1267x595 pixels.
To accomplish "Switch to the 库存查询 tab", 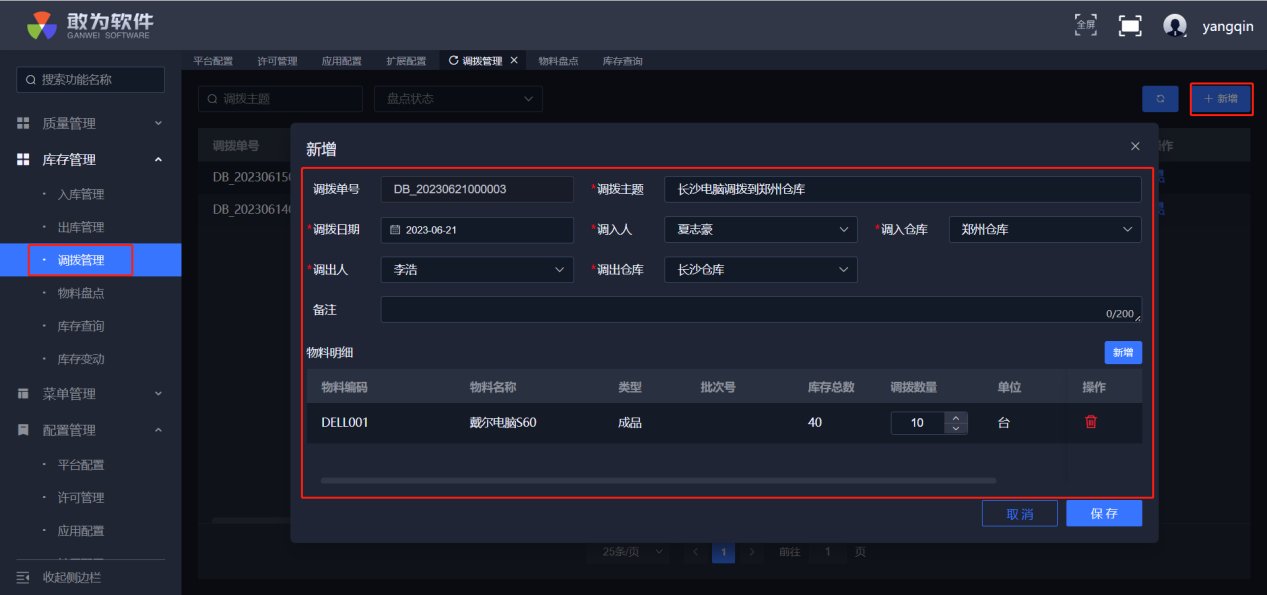I will [622, 61].
